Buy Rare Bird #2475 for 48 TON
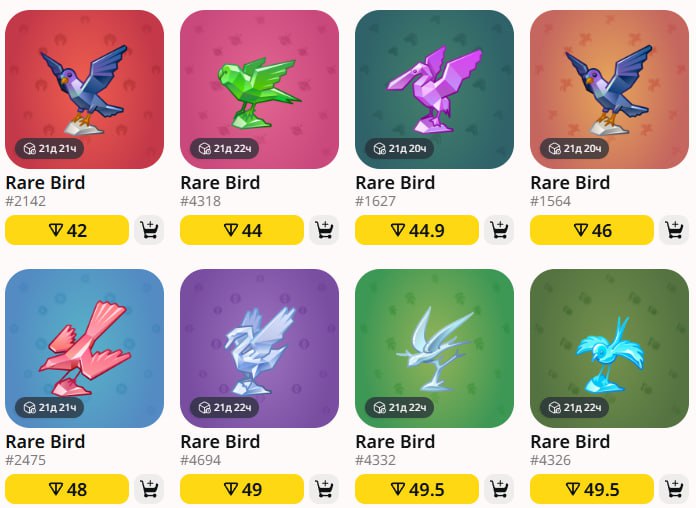The height and width of the screenshot is (508, 696). coord(67,489)
